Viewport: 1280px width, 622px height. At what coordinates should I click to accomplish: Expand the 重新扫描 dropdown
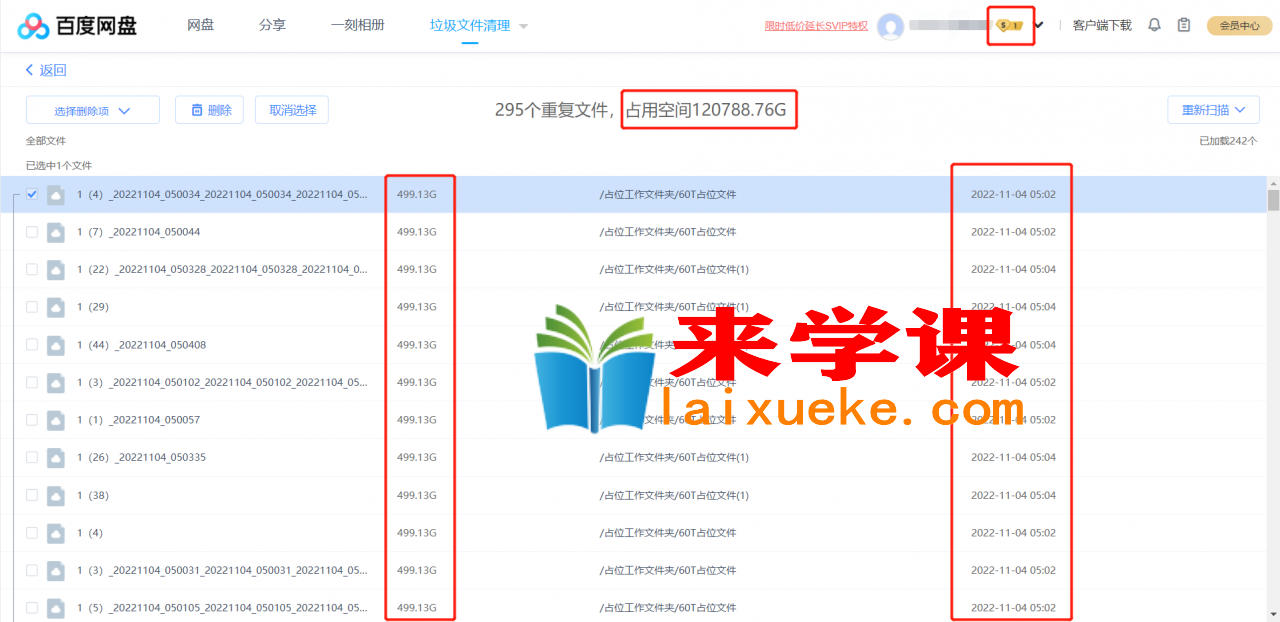pyautogui.click(x=1213, y=110)
